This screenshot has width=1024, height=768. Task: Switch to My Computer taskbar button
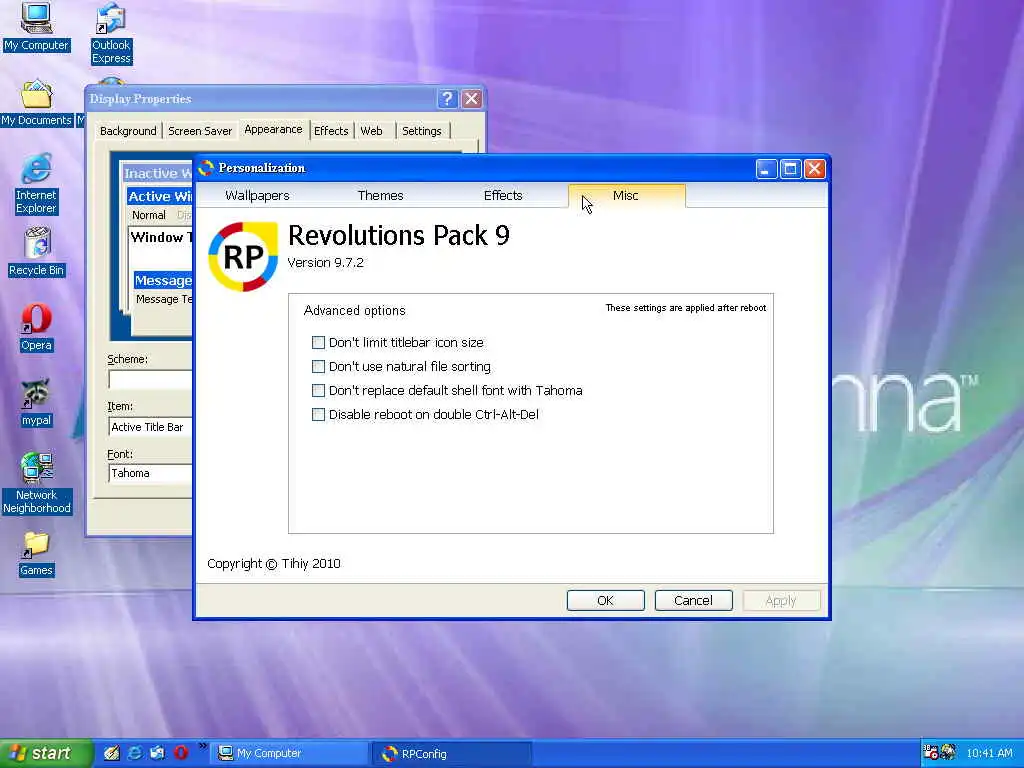click(287, 753)
